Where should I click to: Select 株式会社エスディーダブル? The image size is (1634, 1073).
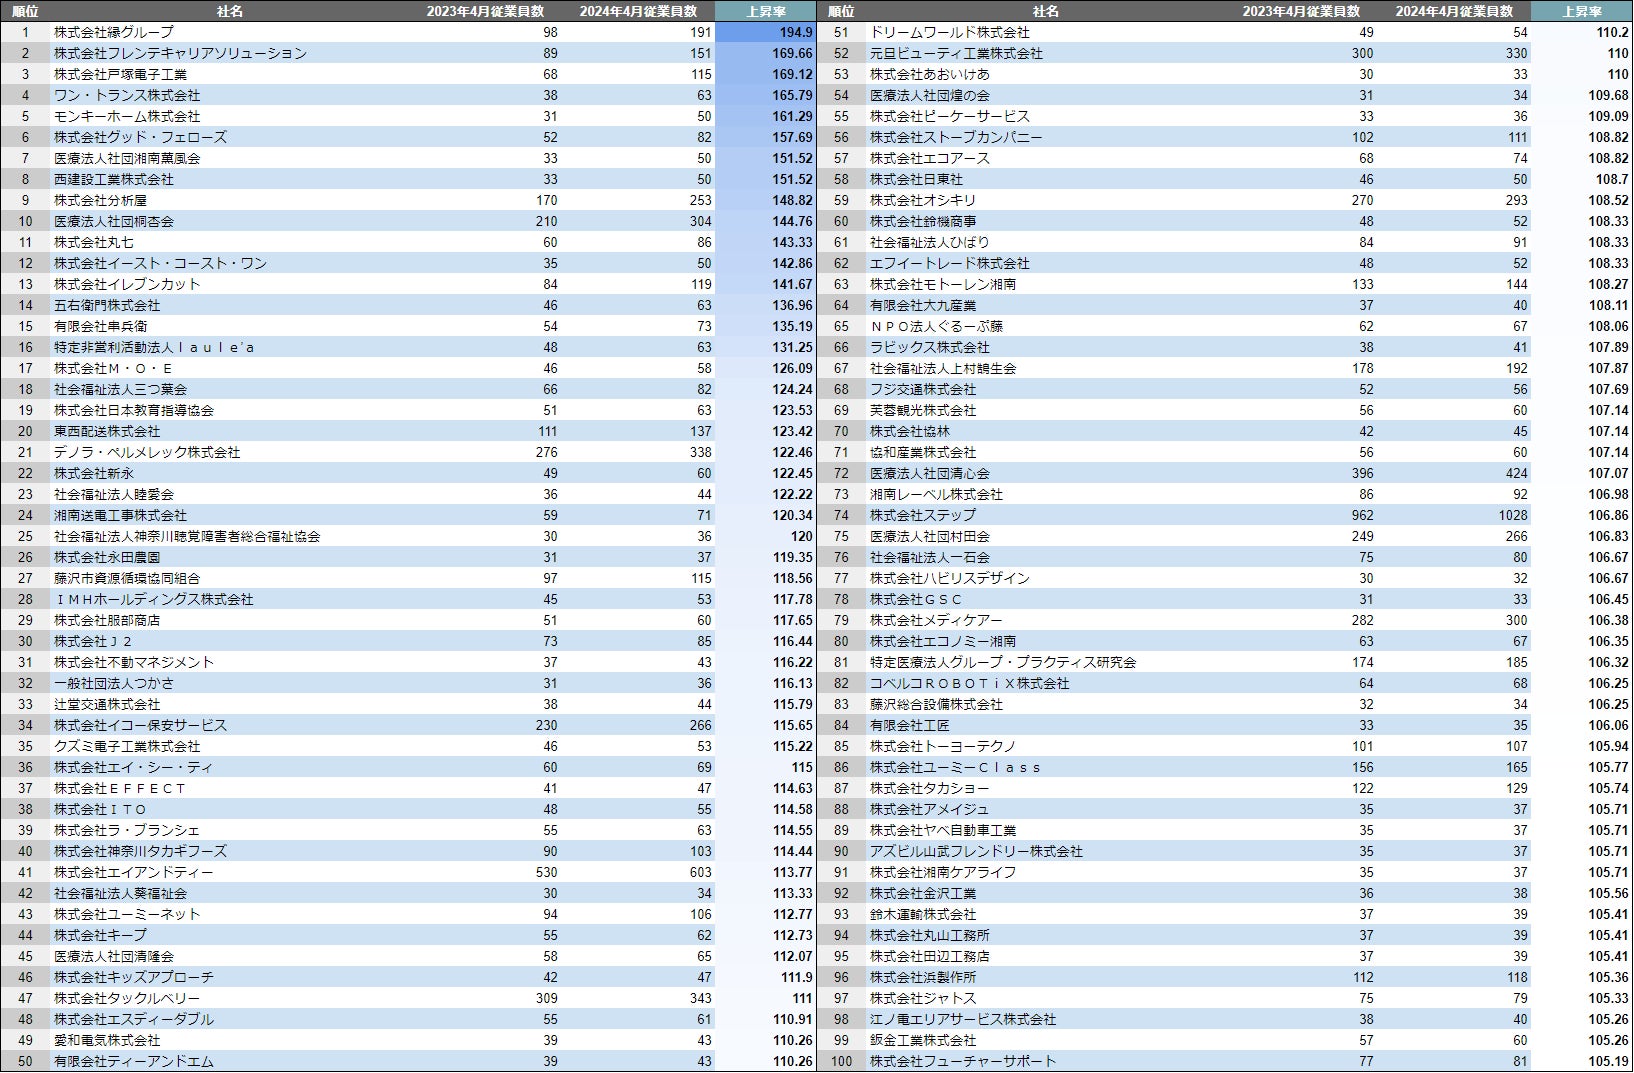tap(134, 1019)
